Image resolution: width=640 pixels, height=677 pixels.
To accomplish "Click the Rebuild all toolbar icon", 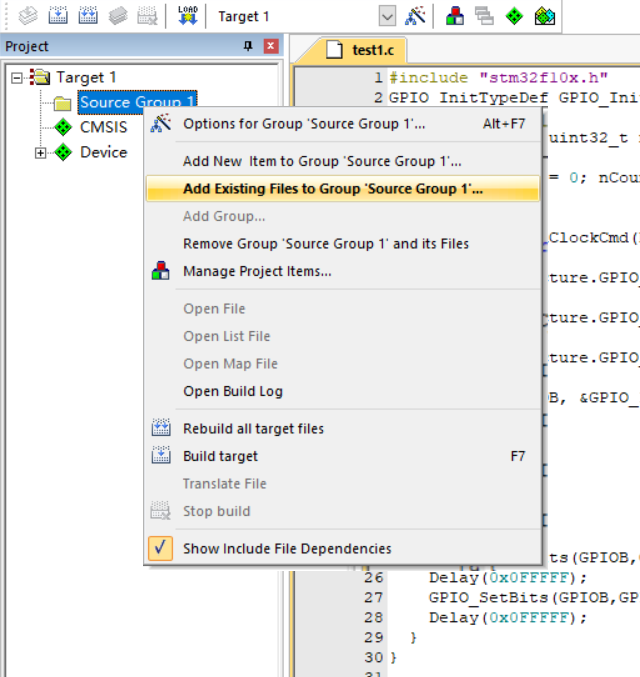I will pos(88,16).
